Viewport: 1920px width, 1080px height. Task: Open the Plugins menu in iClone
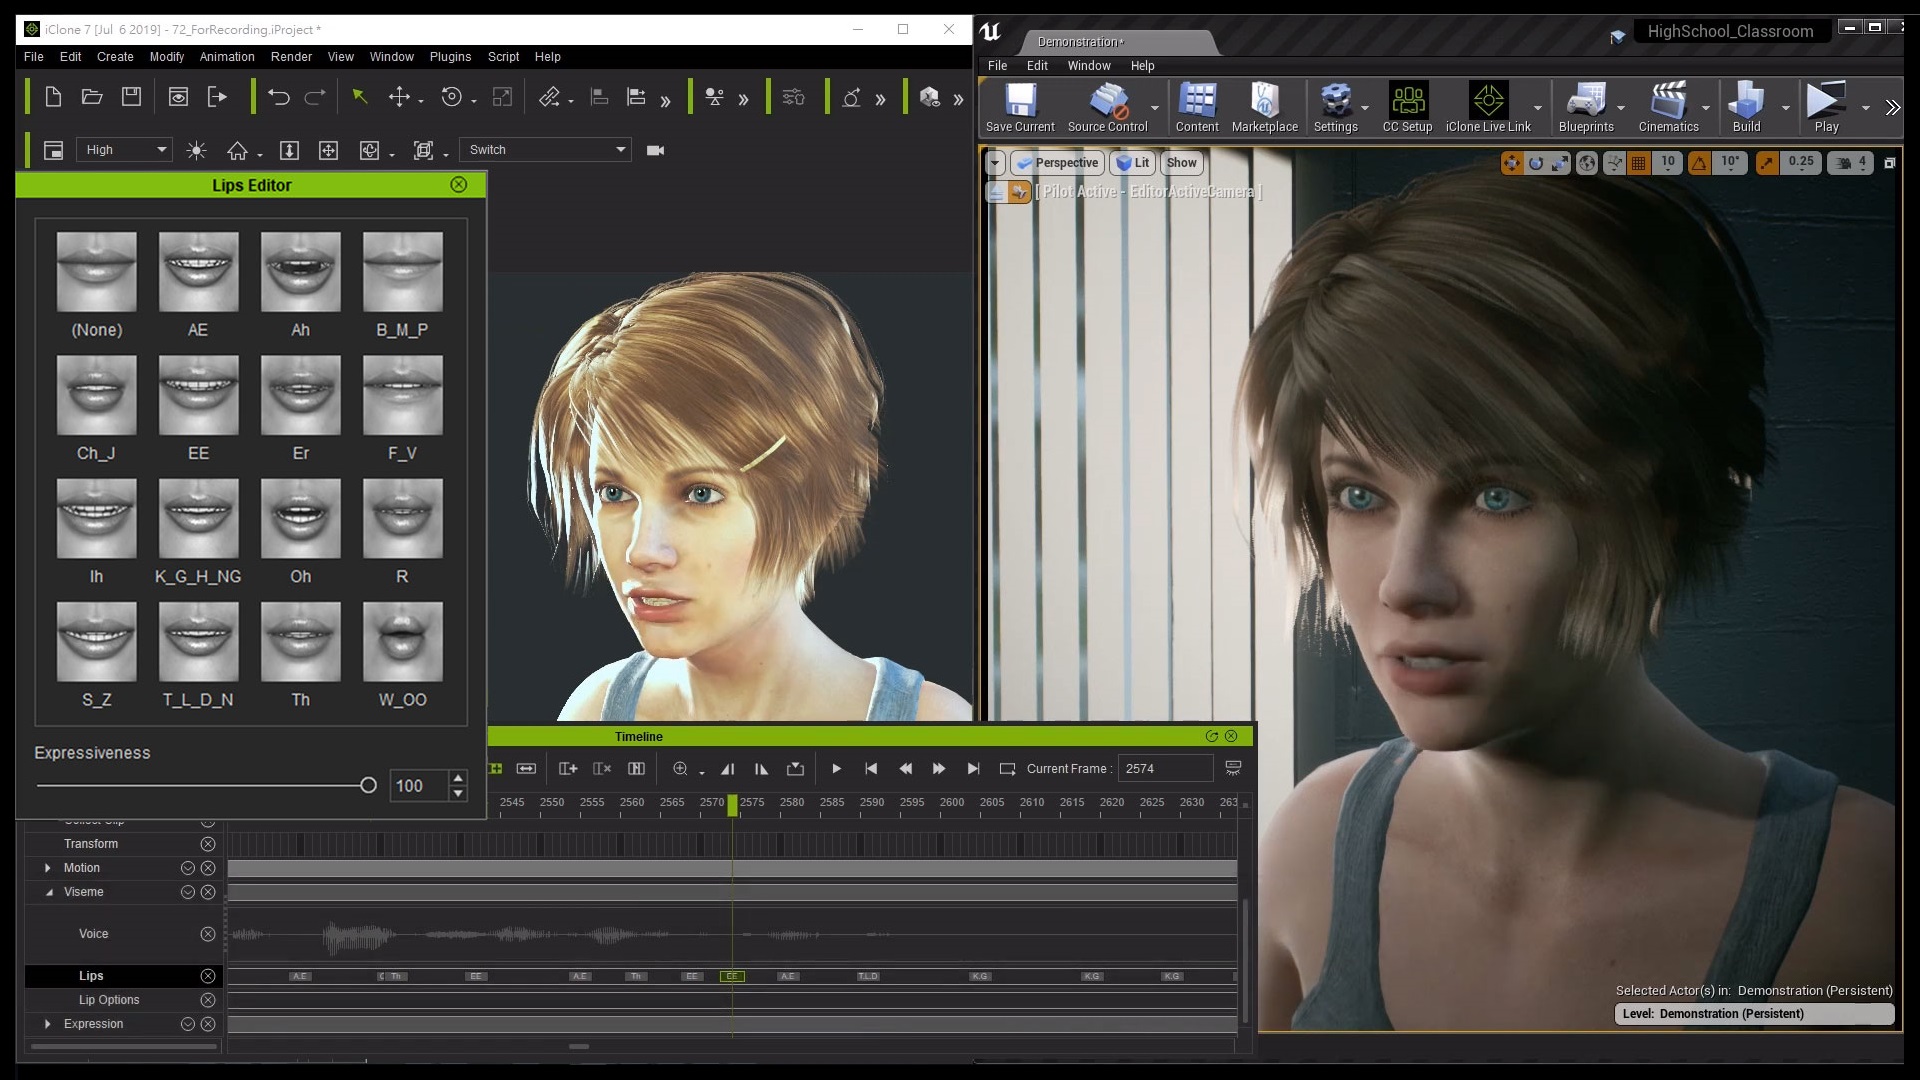450,57
